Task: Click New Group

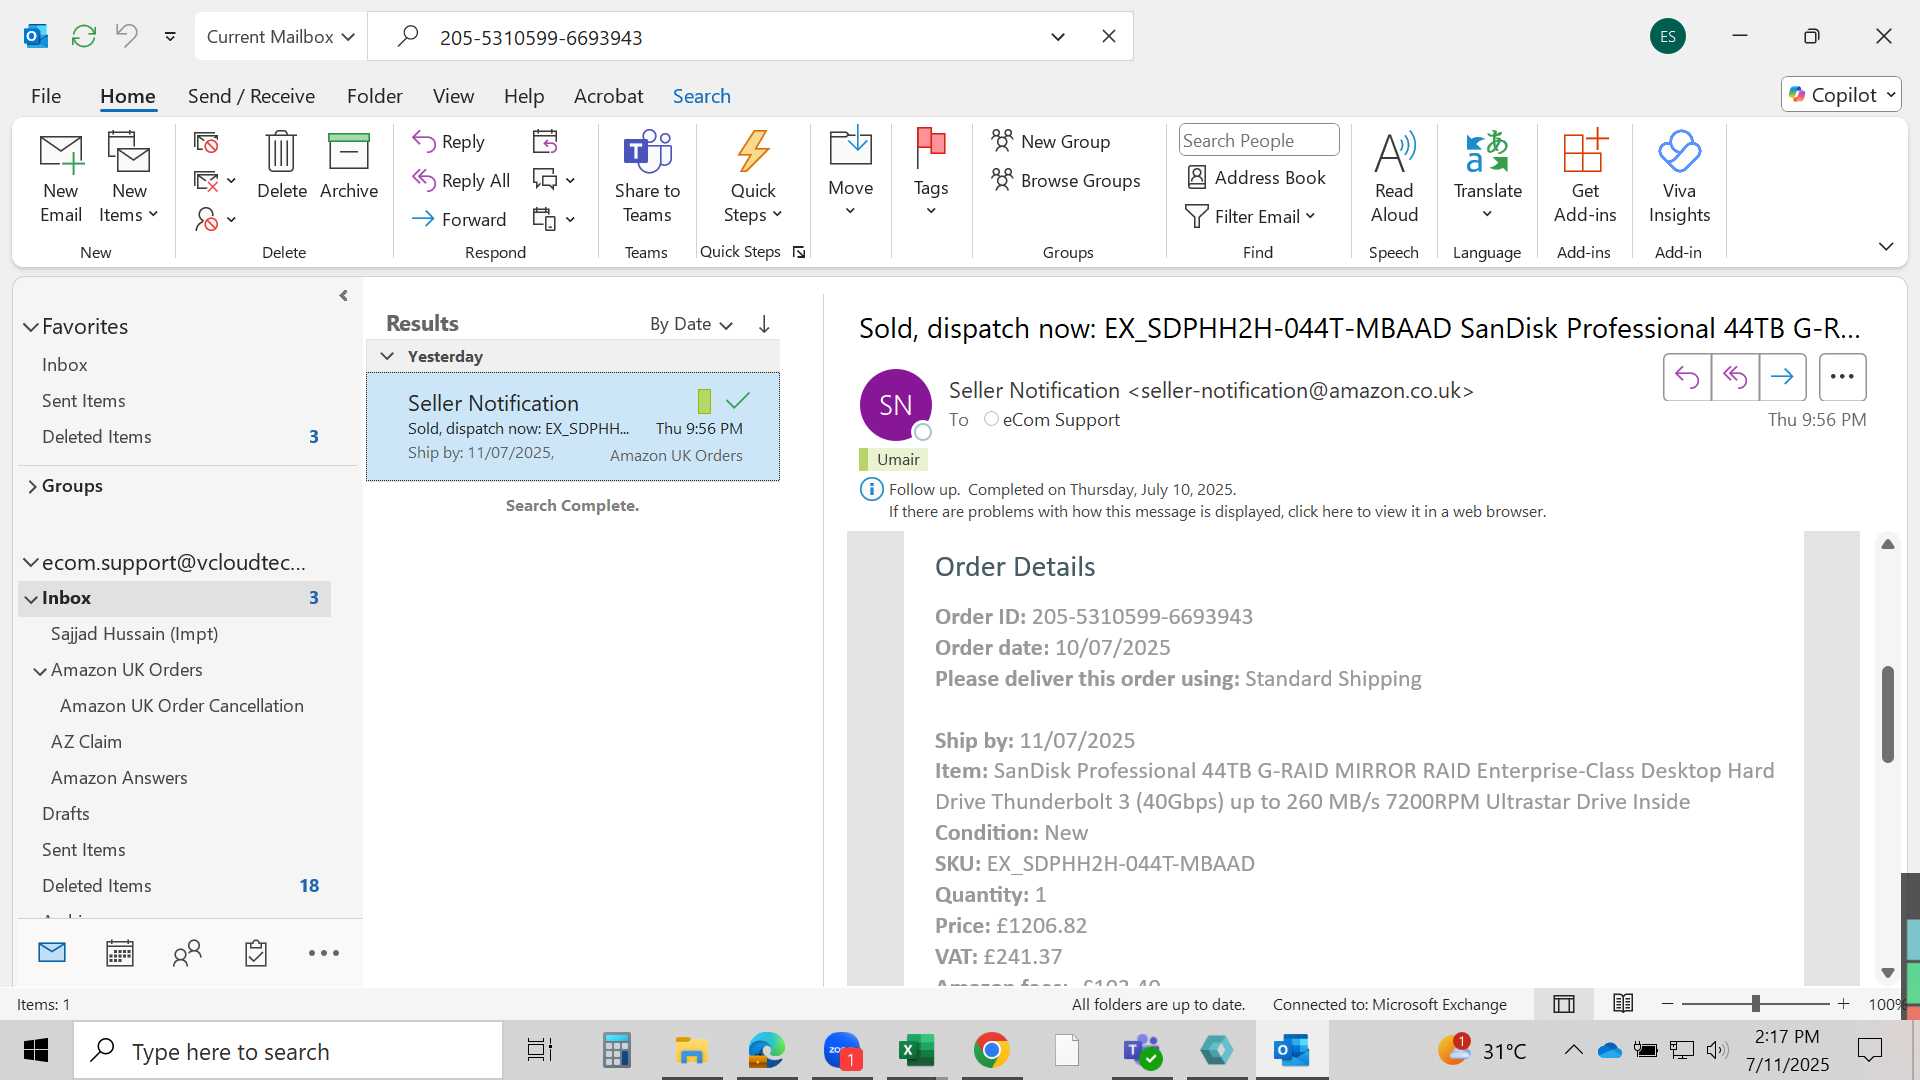Action: pos(1051,142)
